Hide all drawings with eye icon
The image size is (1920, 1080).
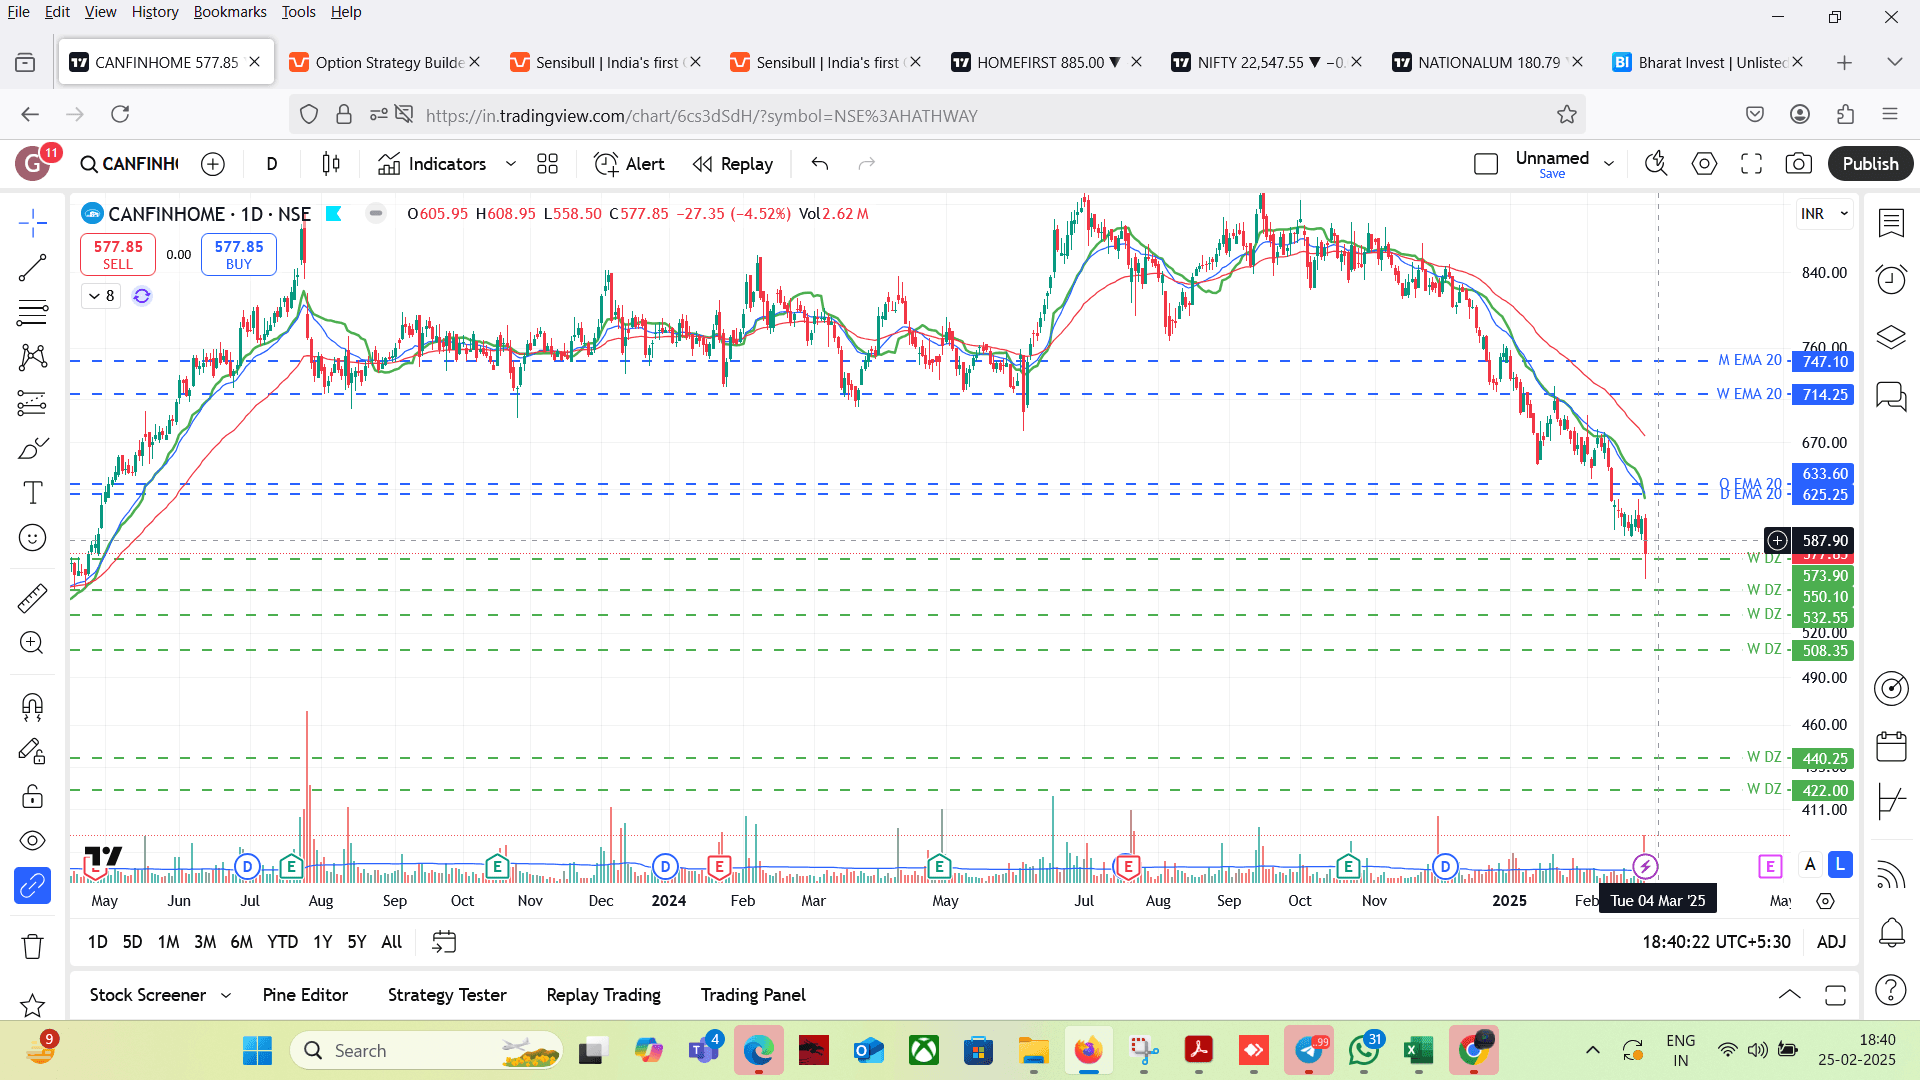pos(32,841)
